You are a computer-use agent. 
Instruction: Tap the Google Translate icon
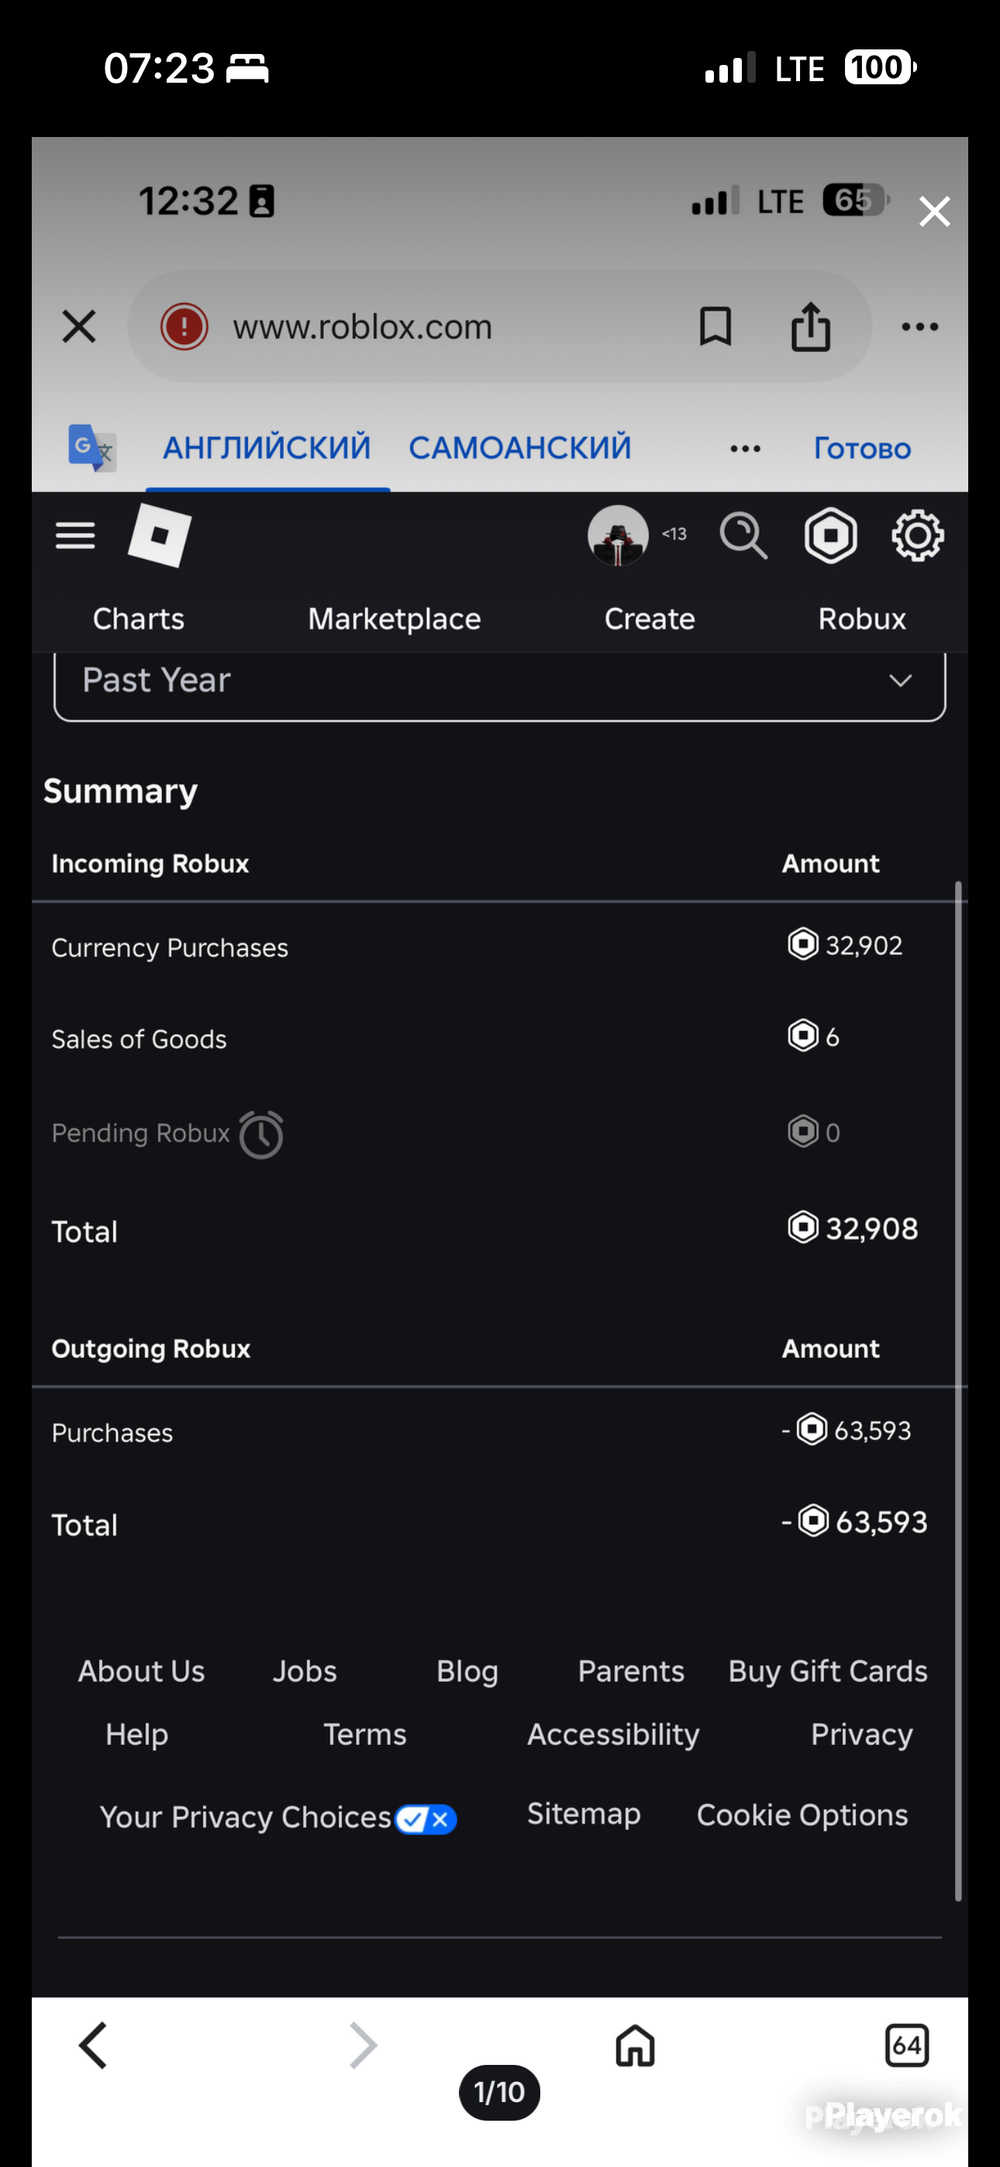coord(92,447)
